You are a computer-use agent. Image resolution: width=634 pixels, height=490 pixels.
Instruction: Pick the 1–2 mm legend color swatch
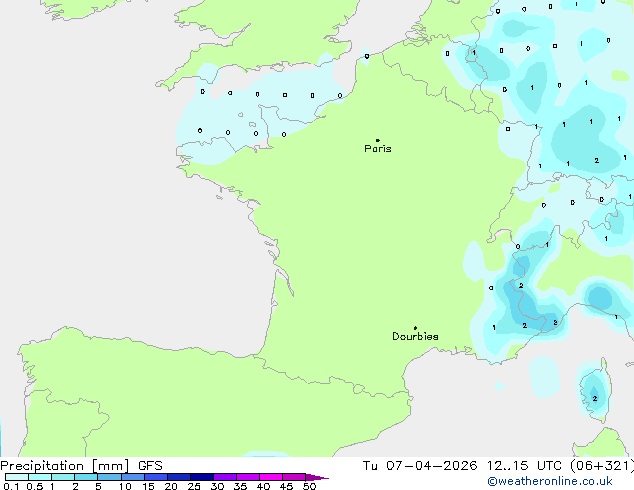(63, 477)
